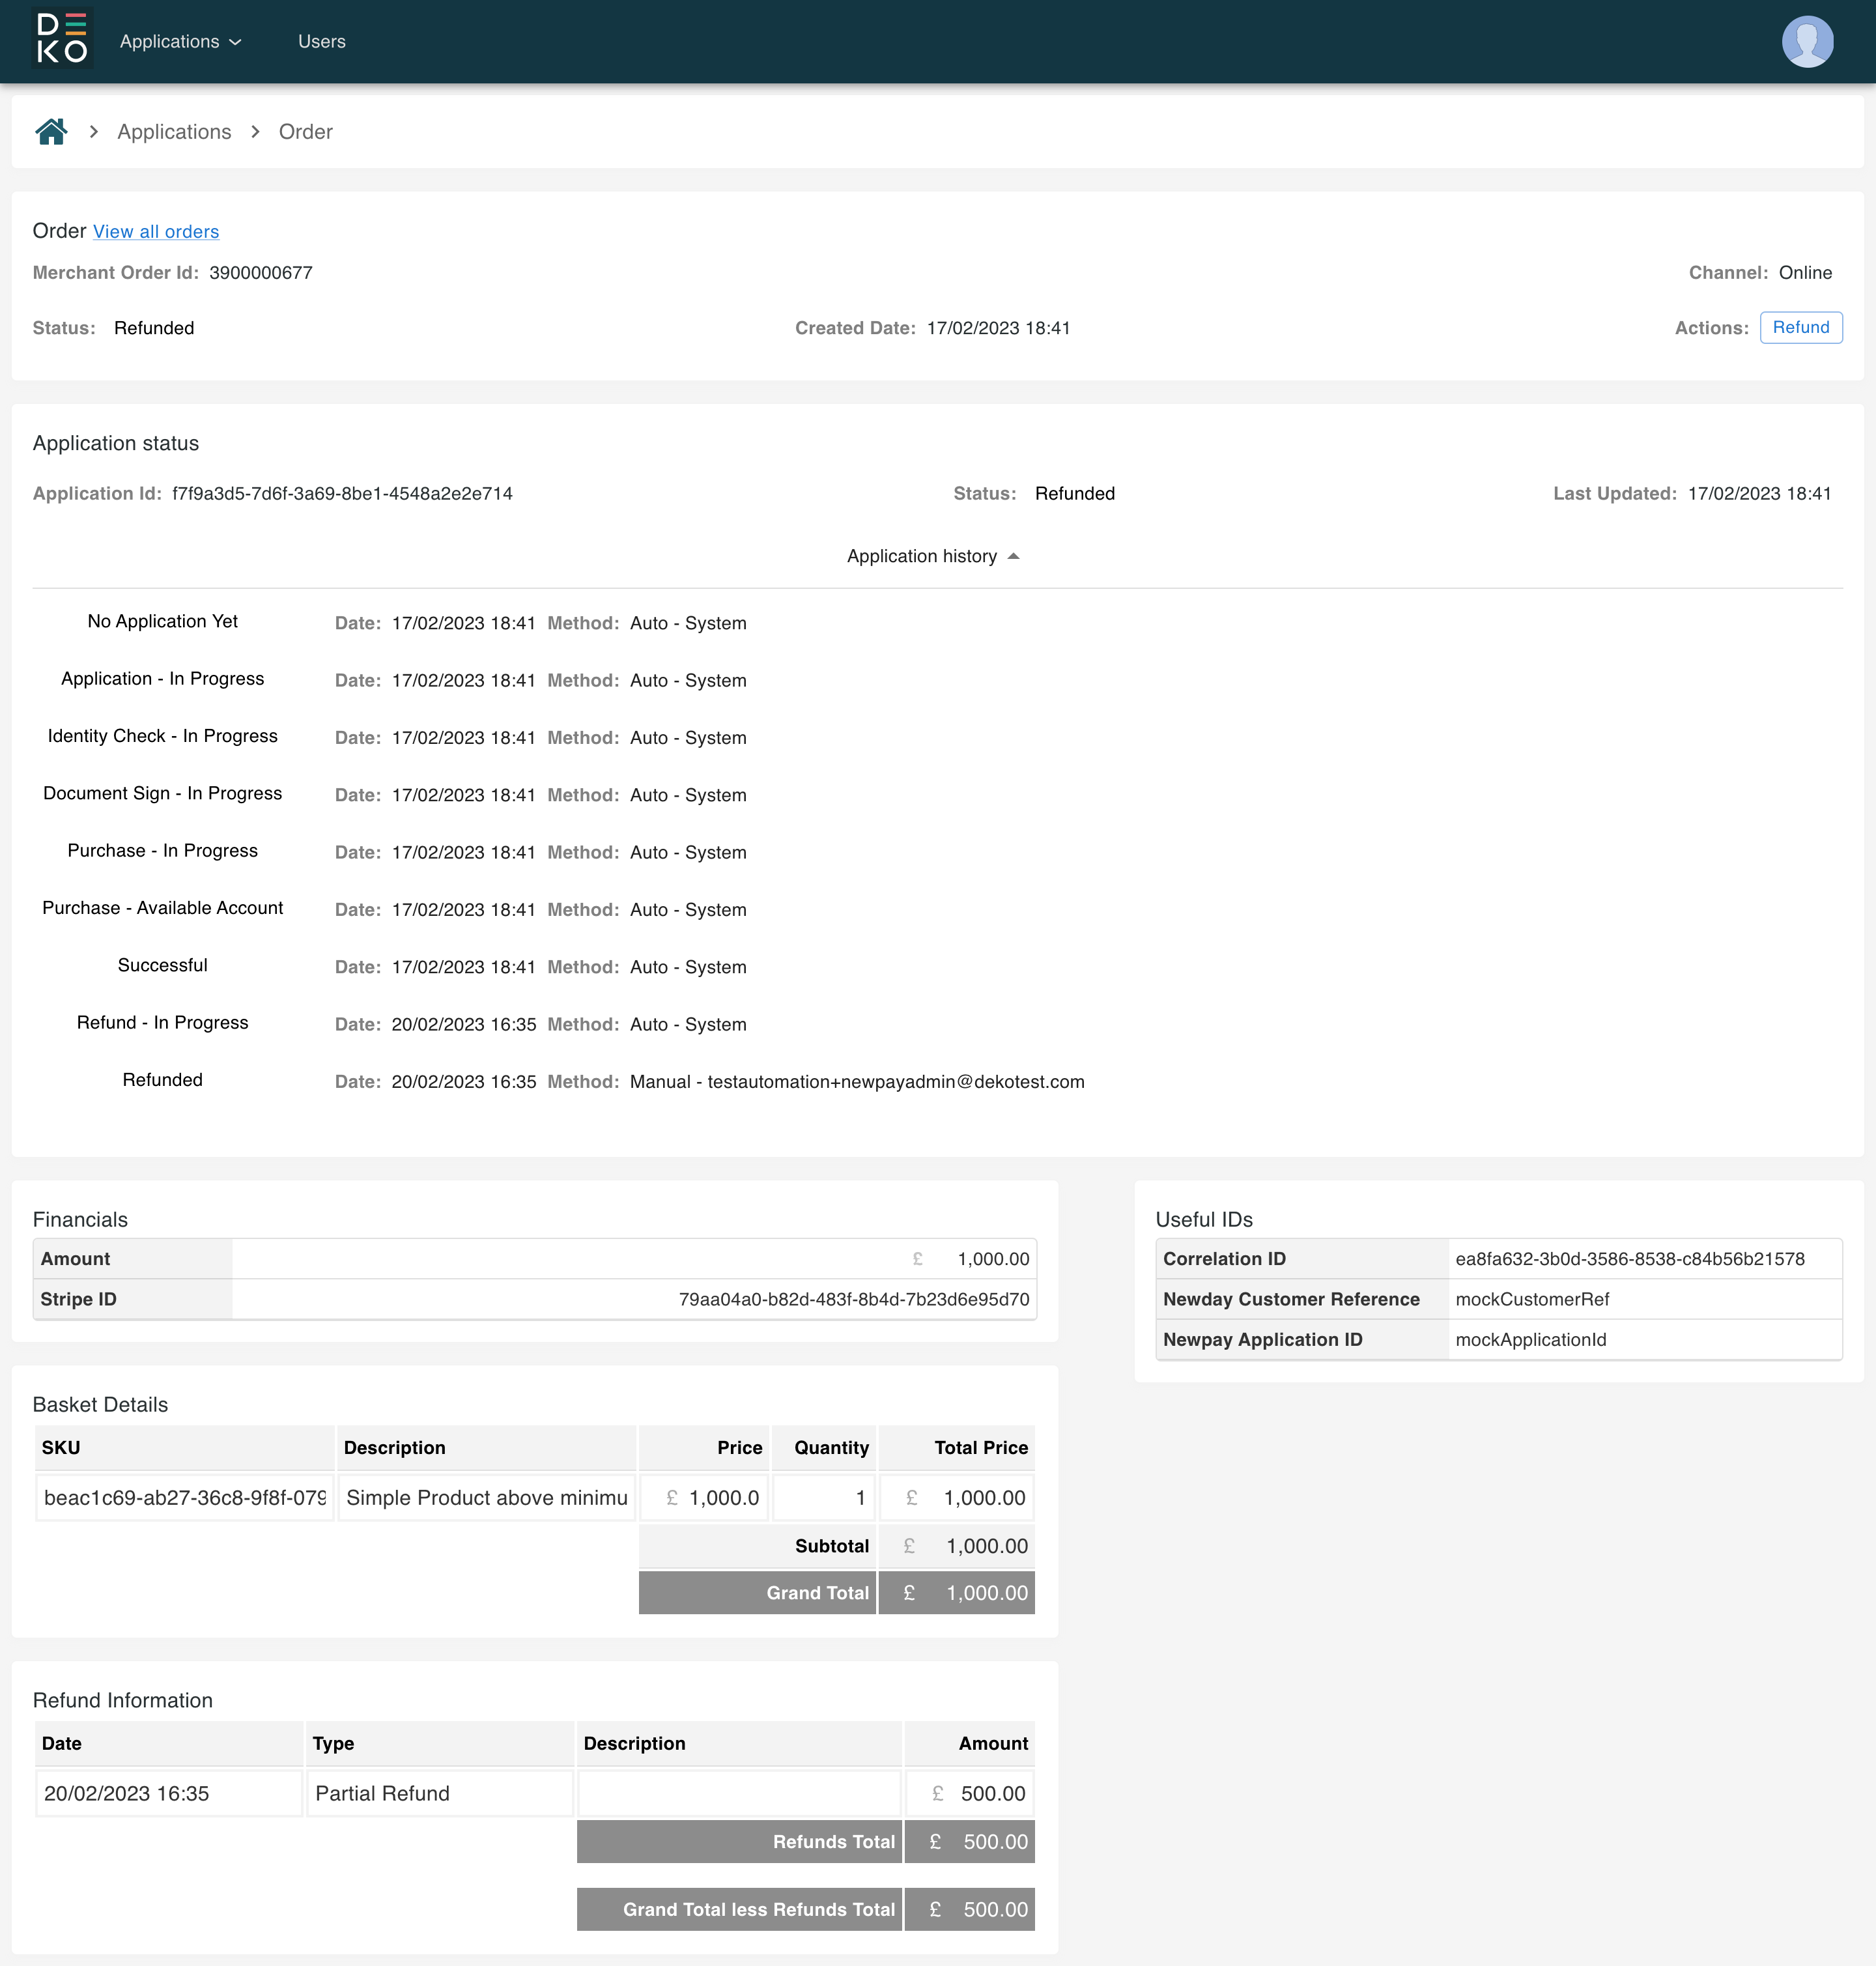Open the Users menu item

[321, 41]
